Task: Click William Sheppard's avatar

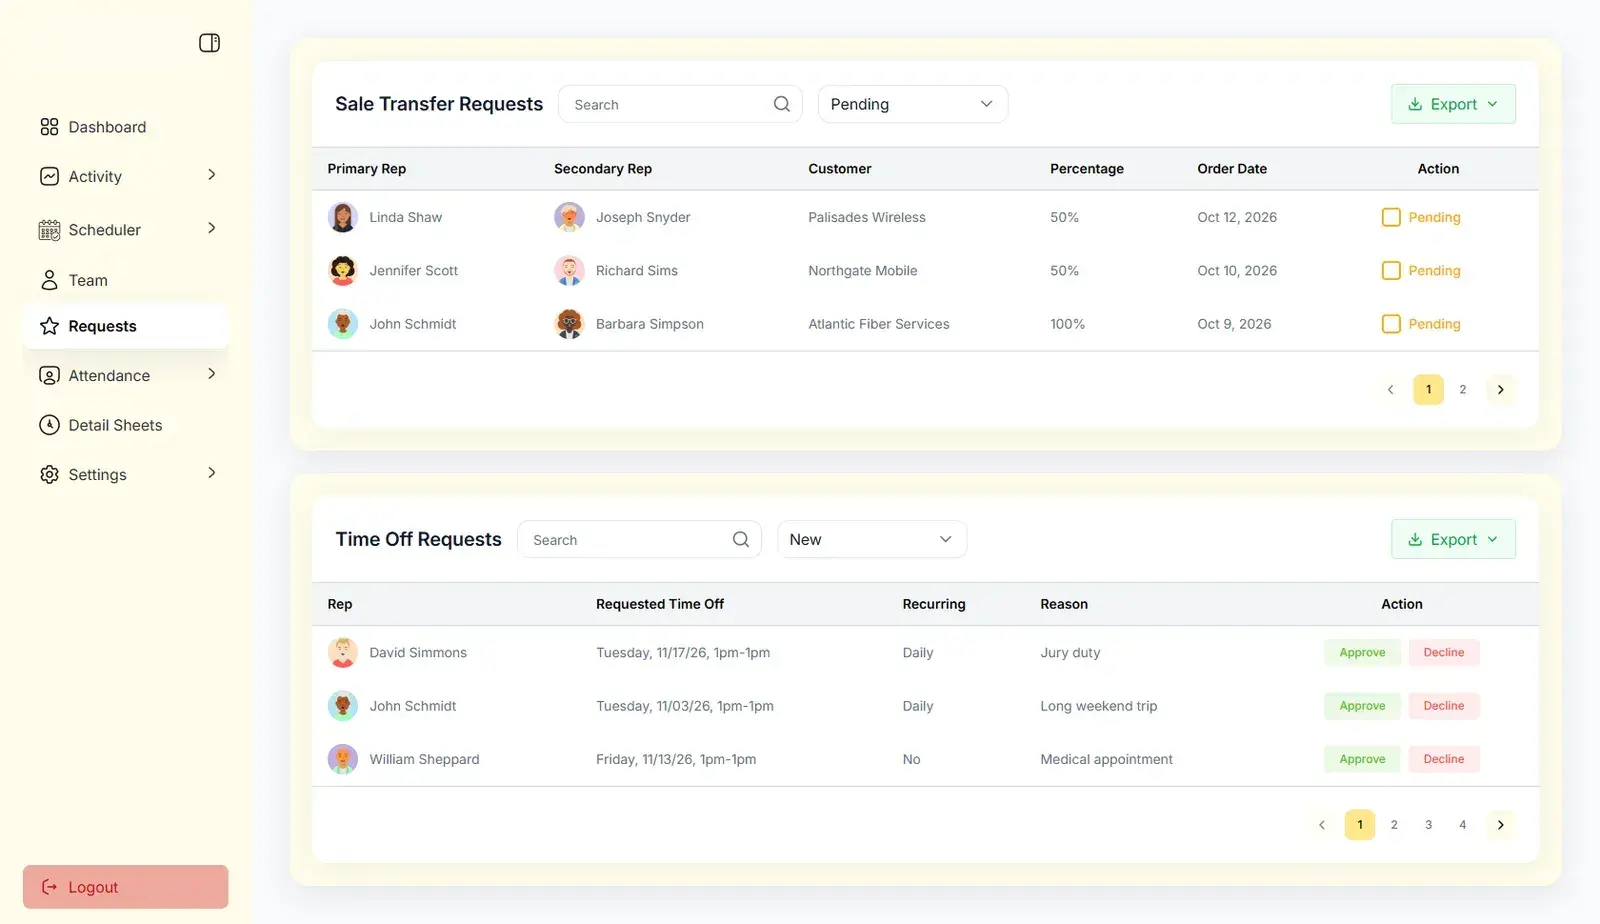Action: tap(343, 759)
